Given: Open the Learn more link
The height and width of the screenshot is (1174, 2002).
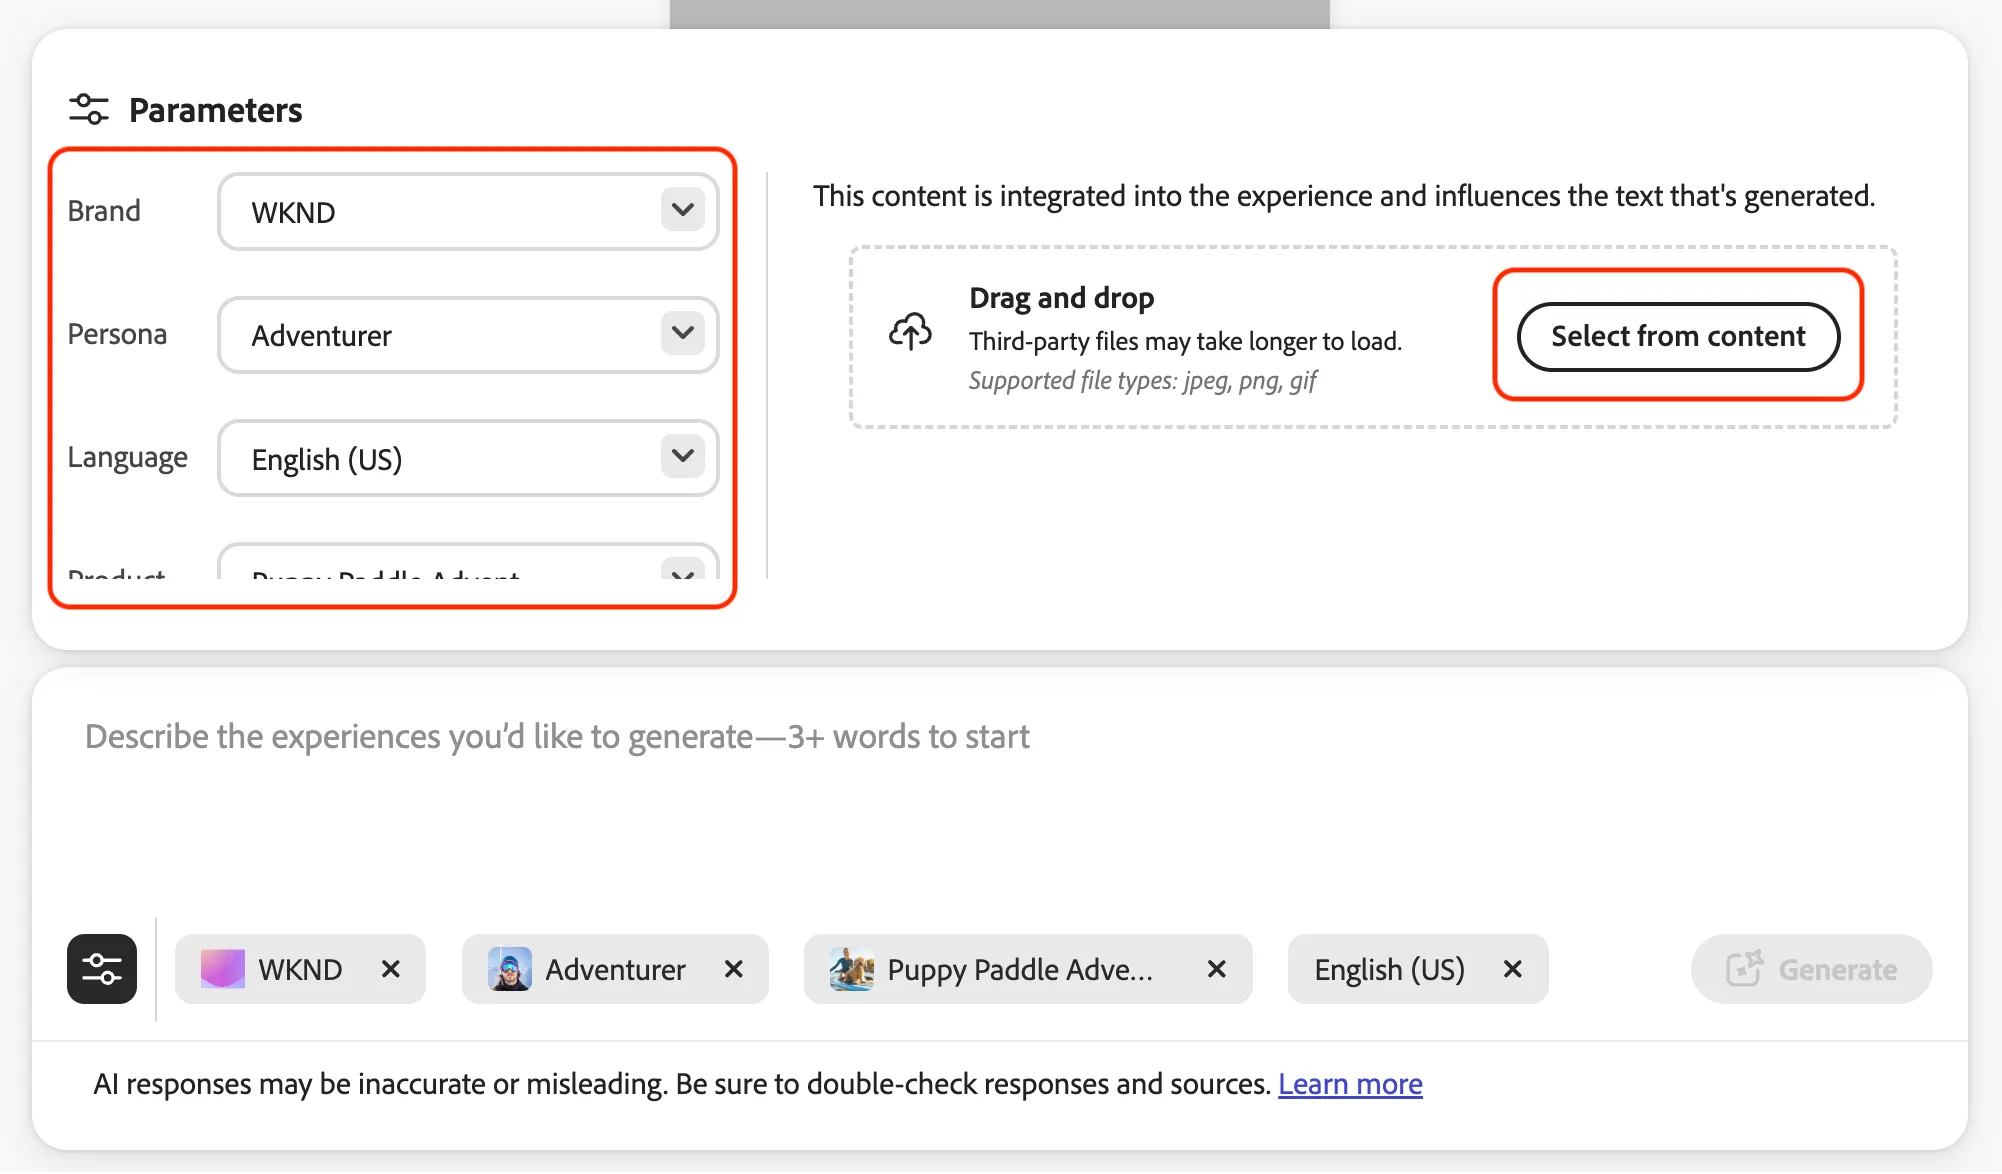Looking at the screenshot, I should (x=1350, y=1084).
